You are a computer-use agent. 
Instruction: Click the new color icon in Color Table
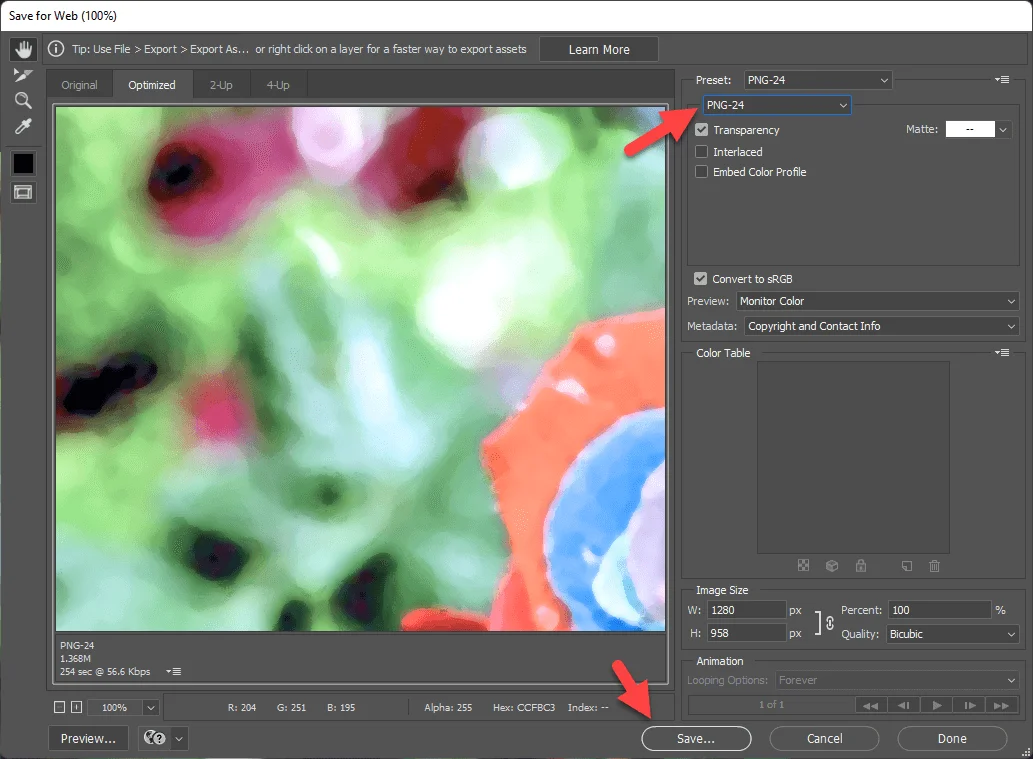(907, 566)
